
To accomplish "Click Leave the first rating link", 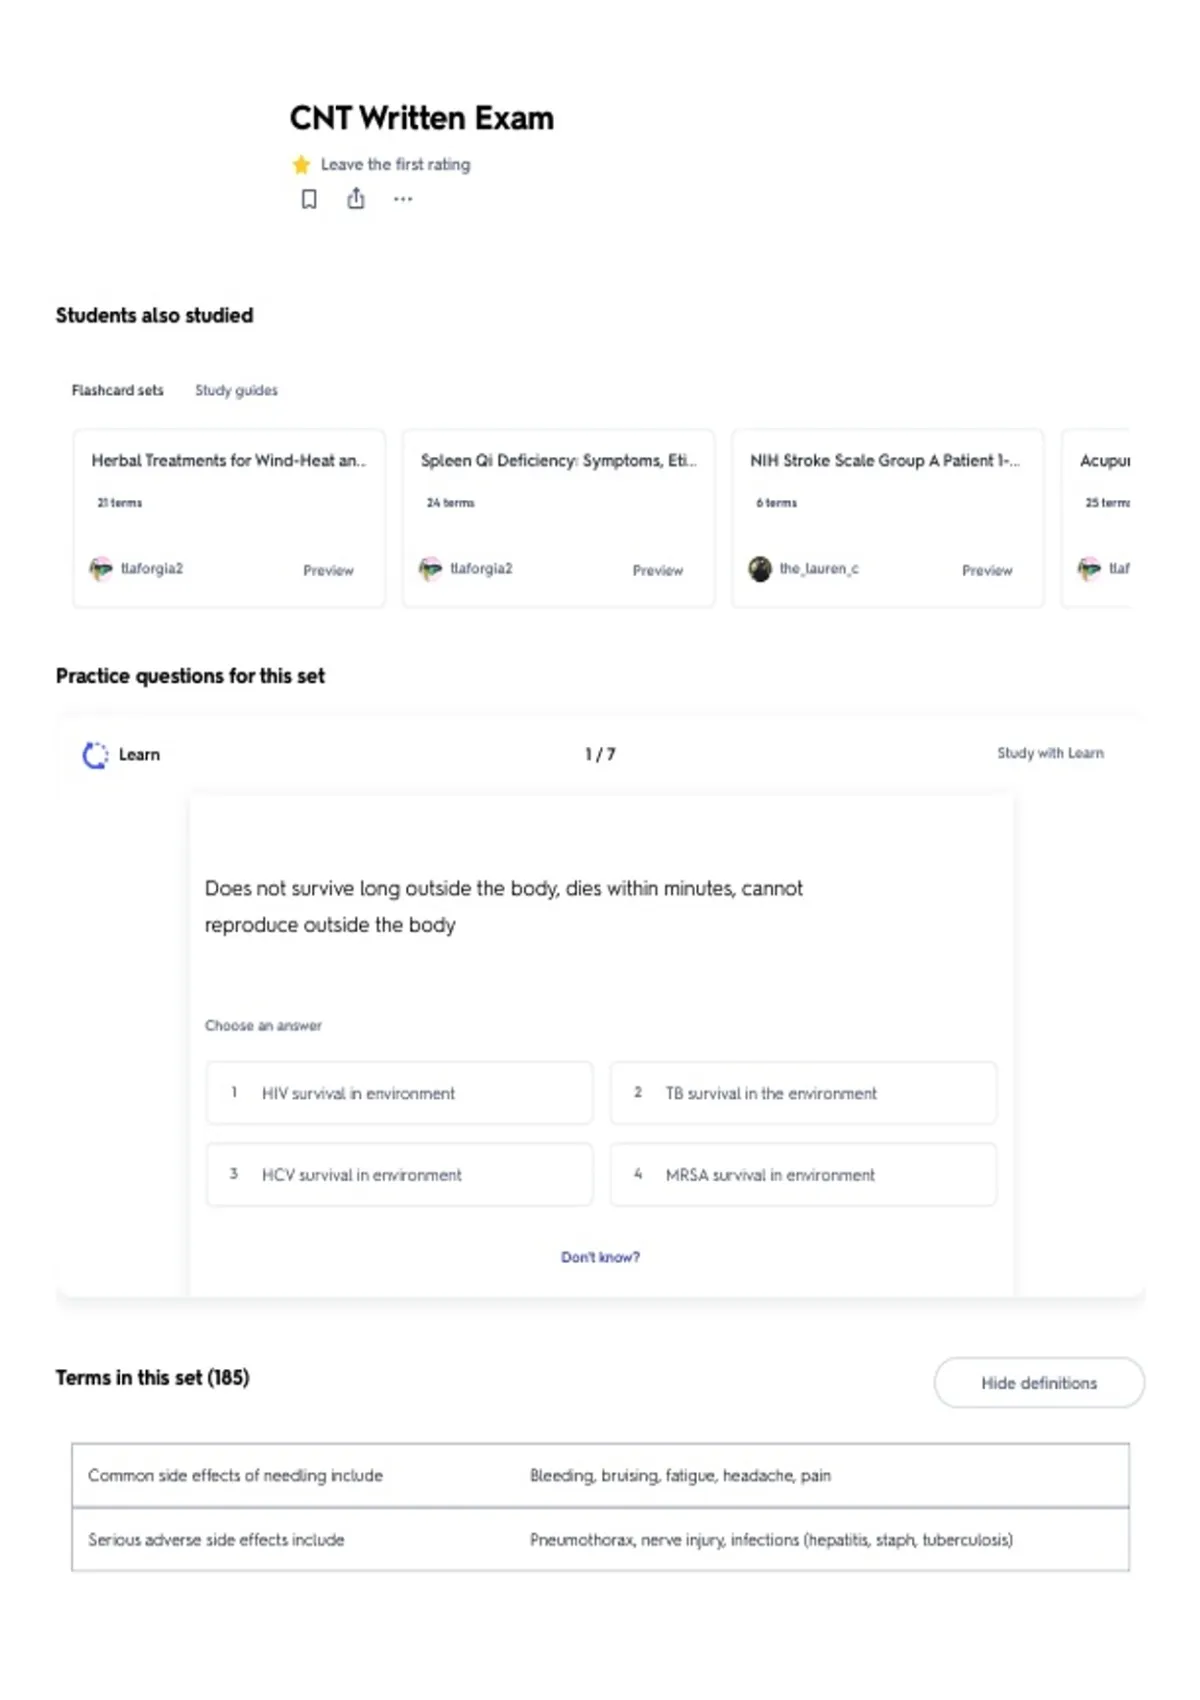I will click(395, 164).
